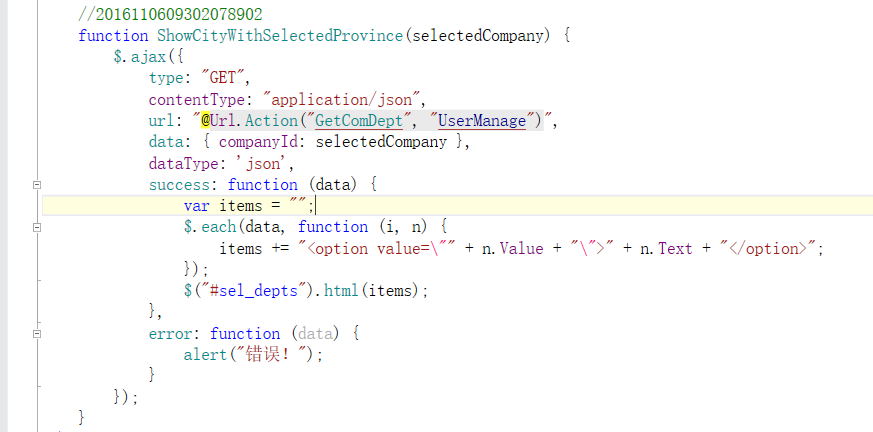Click the error property keyword
Viewport: 873px width, 432px height.
[171, 334]
